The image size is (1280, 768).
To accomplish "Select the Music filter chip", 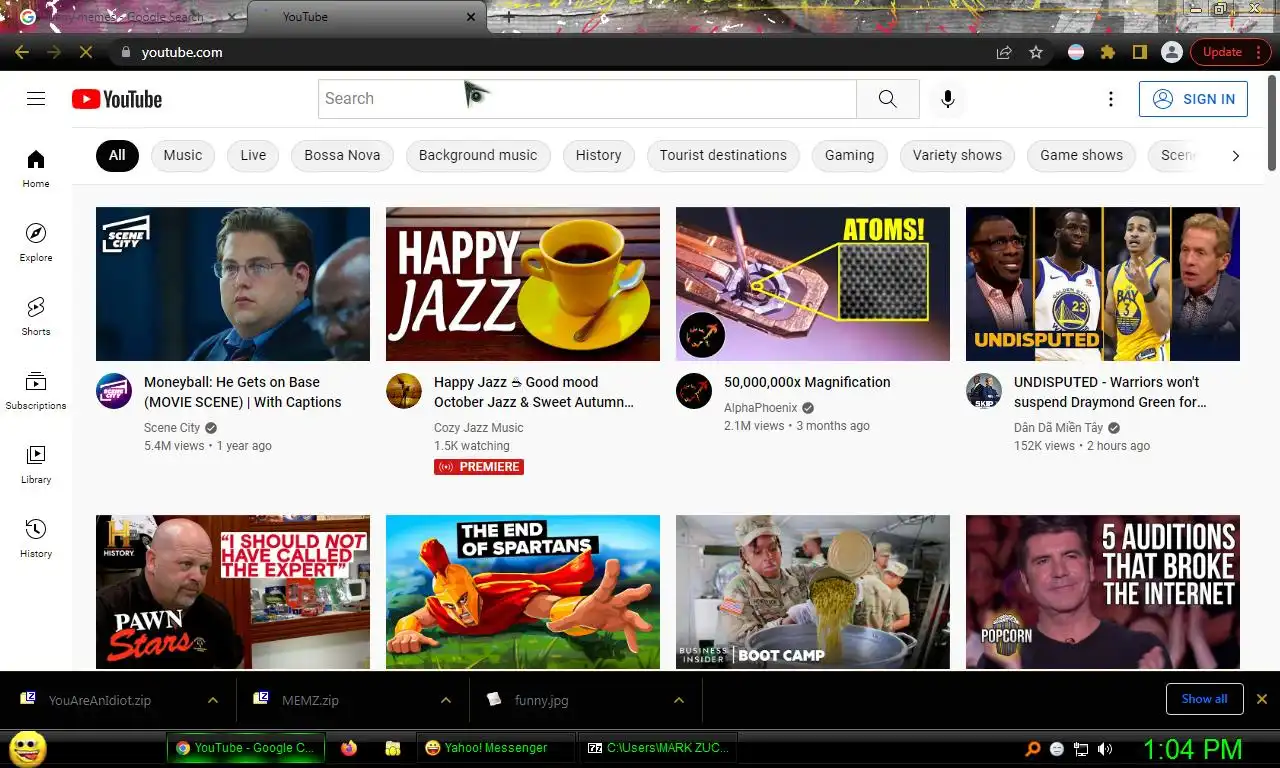I will click(x=183, y=155).
